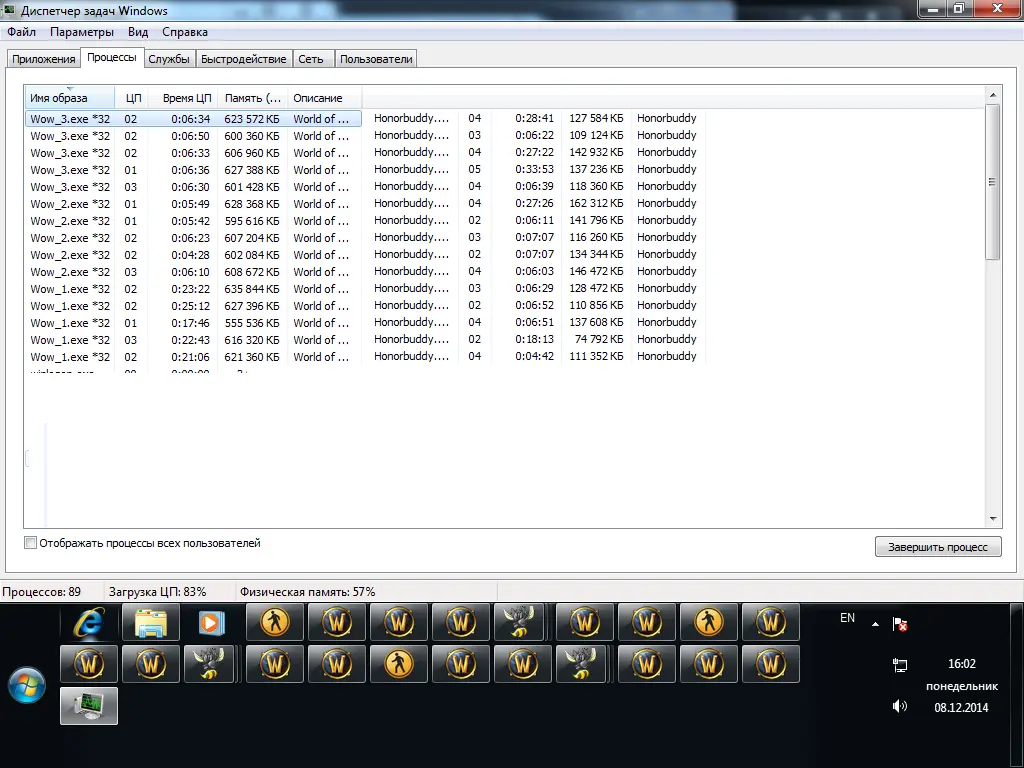Click the EN language indicator

(847, 618)
